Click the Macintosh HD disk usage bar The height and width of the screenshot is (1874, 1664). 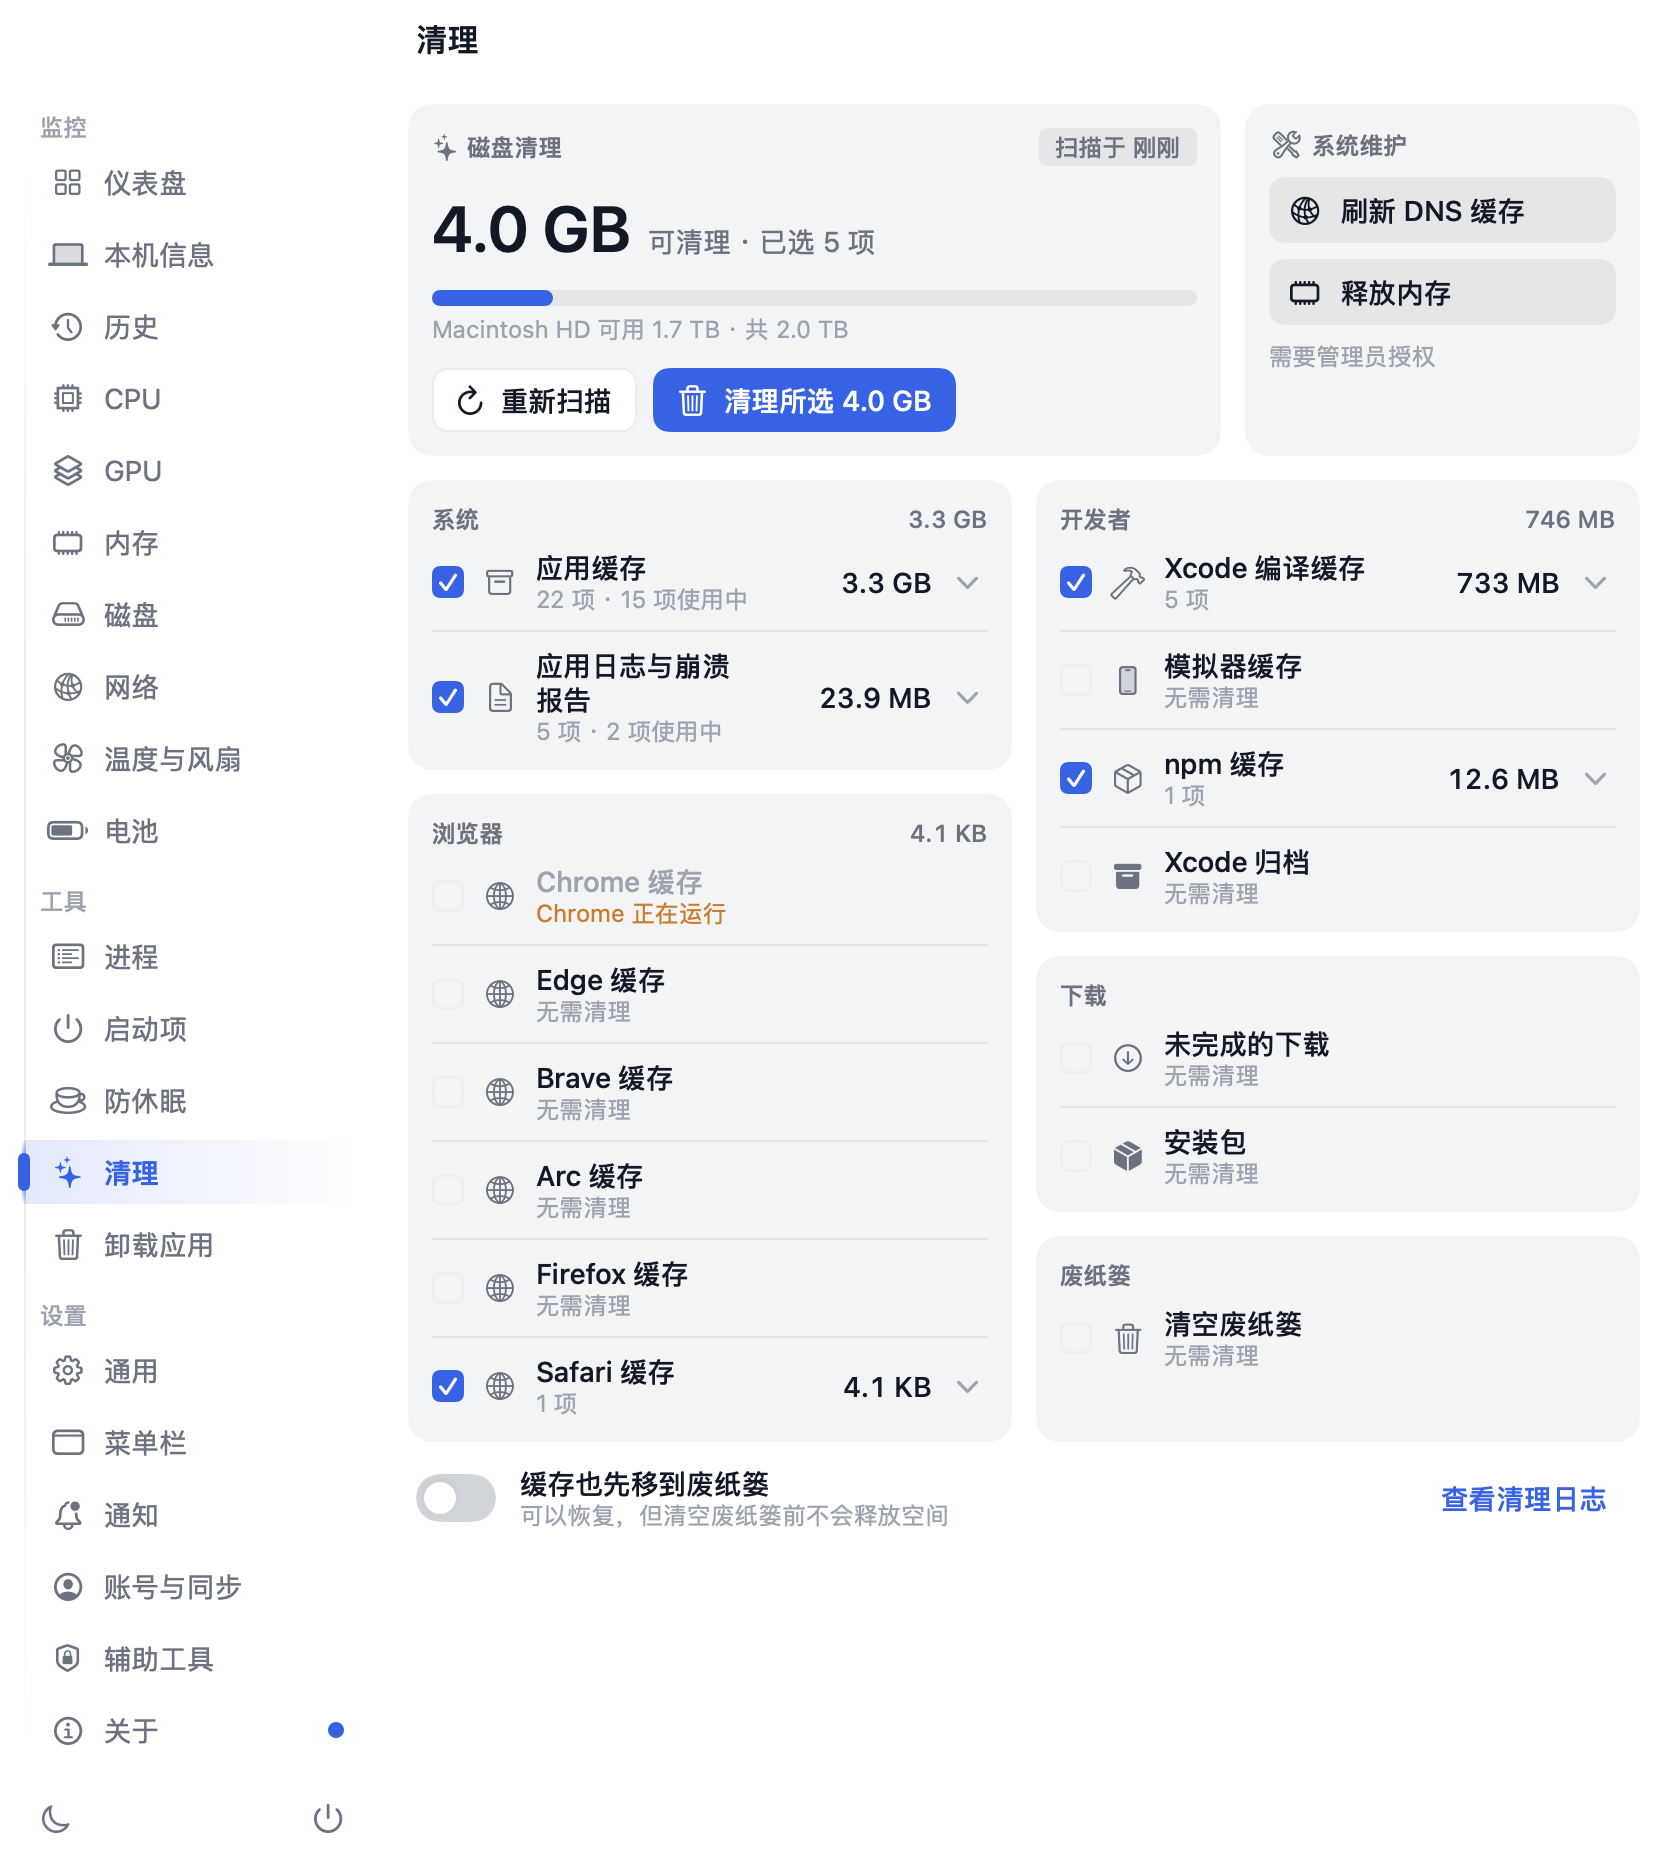(x=814, y=298)
